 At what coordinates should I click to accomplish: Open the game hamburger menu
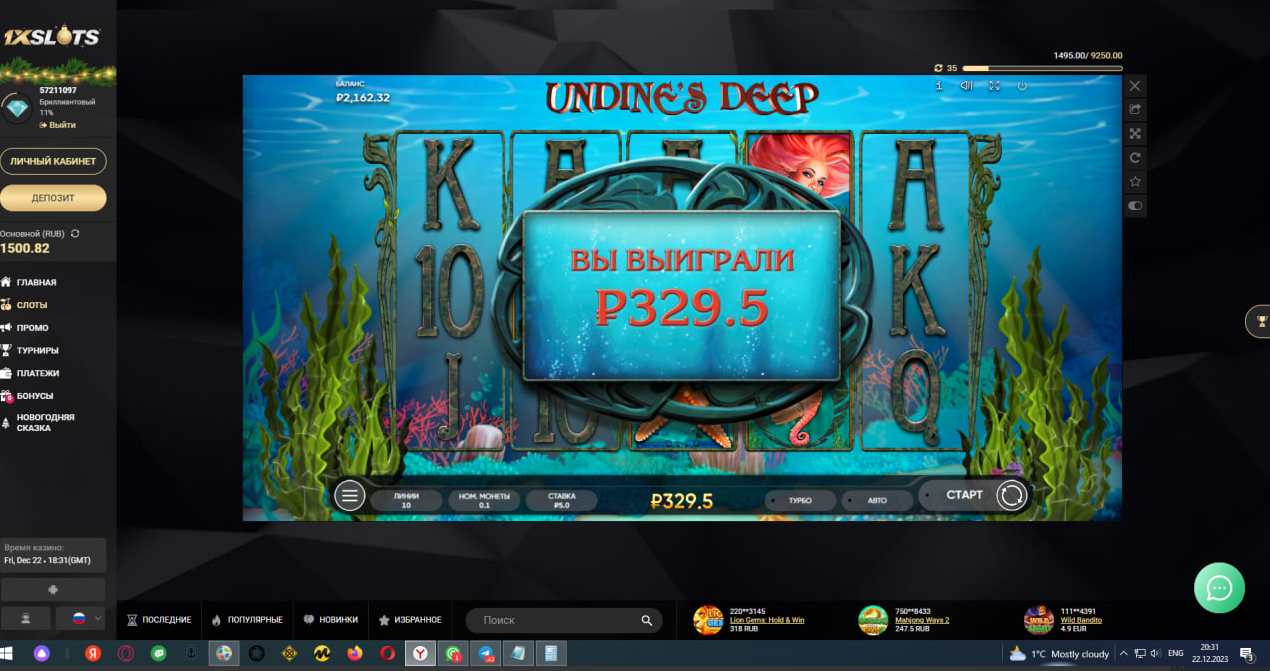(x=349, y=495)
